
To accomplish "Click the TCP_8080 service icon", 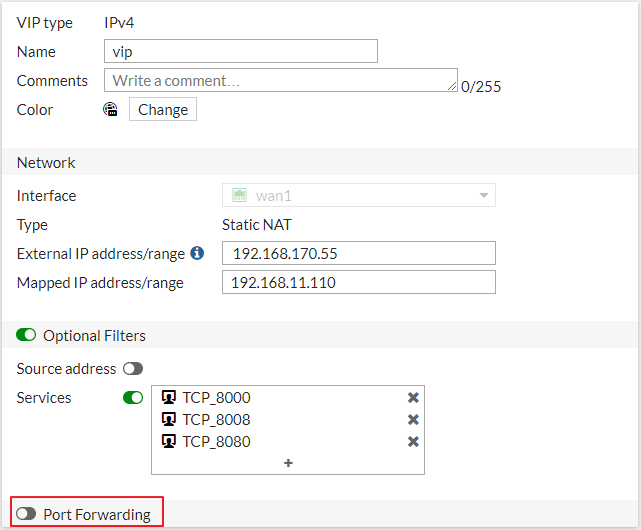I will (x=168, y=441).
